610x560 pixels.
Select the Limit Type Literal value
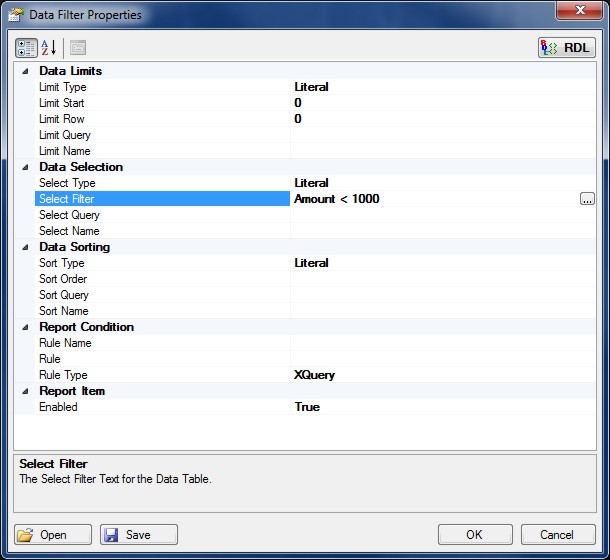pyautogui.click(x=311, y=87)
